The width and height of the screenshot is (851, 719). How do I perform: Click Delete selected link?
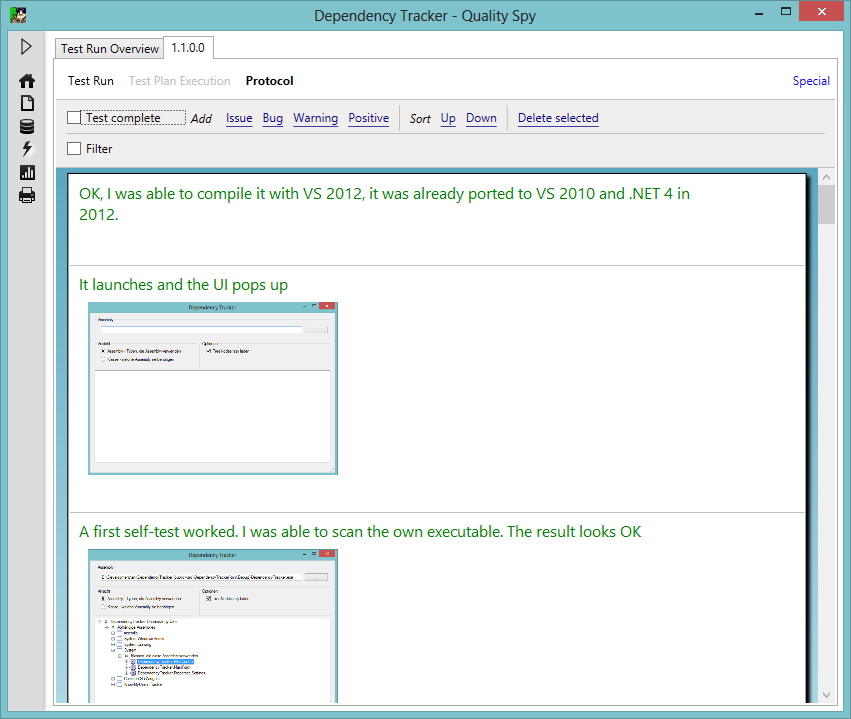[x=558, y=118]
